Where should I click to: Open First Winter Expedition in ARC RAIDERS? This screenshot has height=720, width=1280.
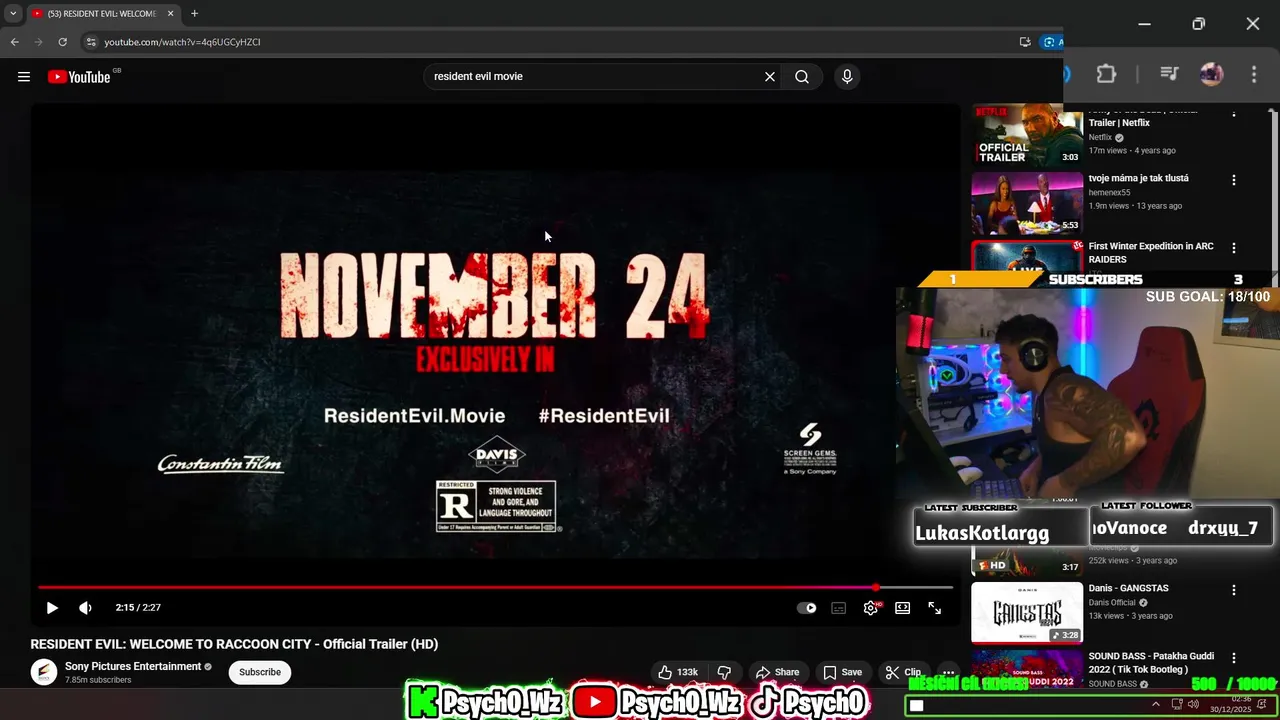point(1149,253)
